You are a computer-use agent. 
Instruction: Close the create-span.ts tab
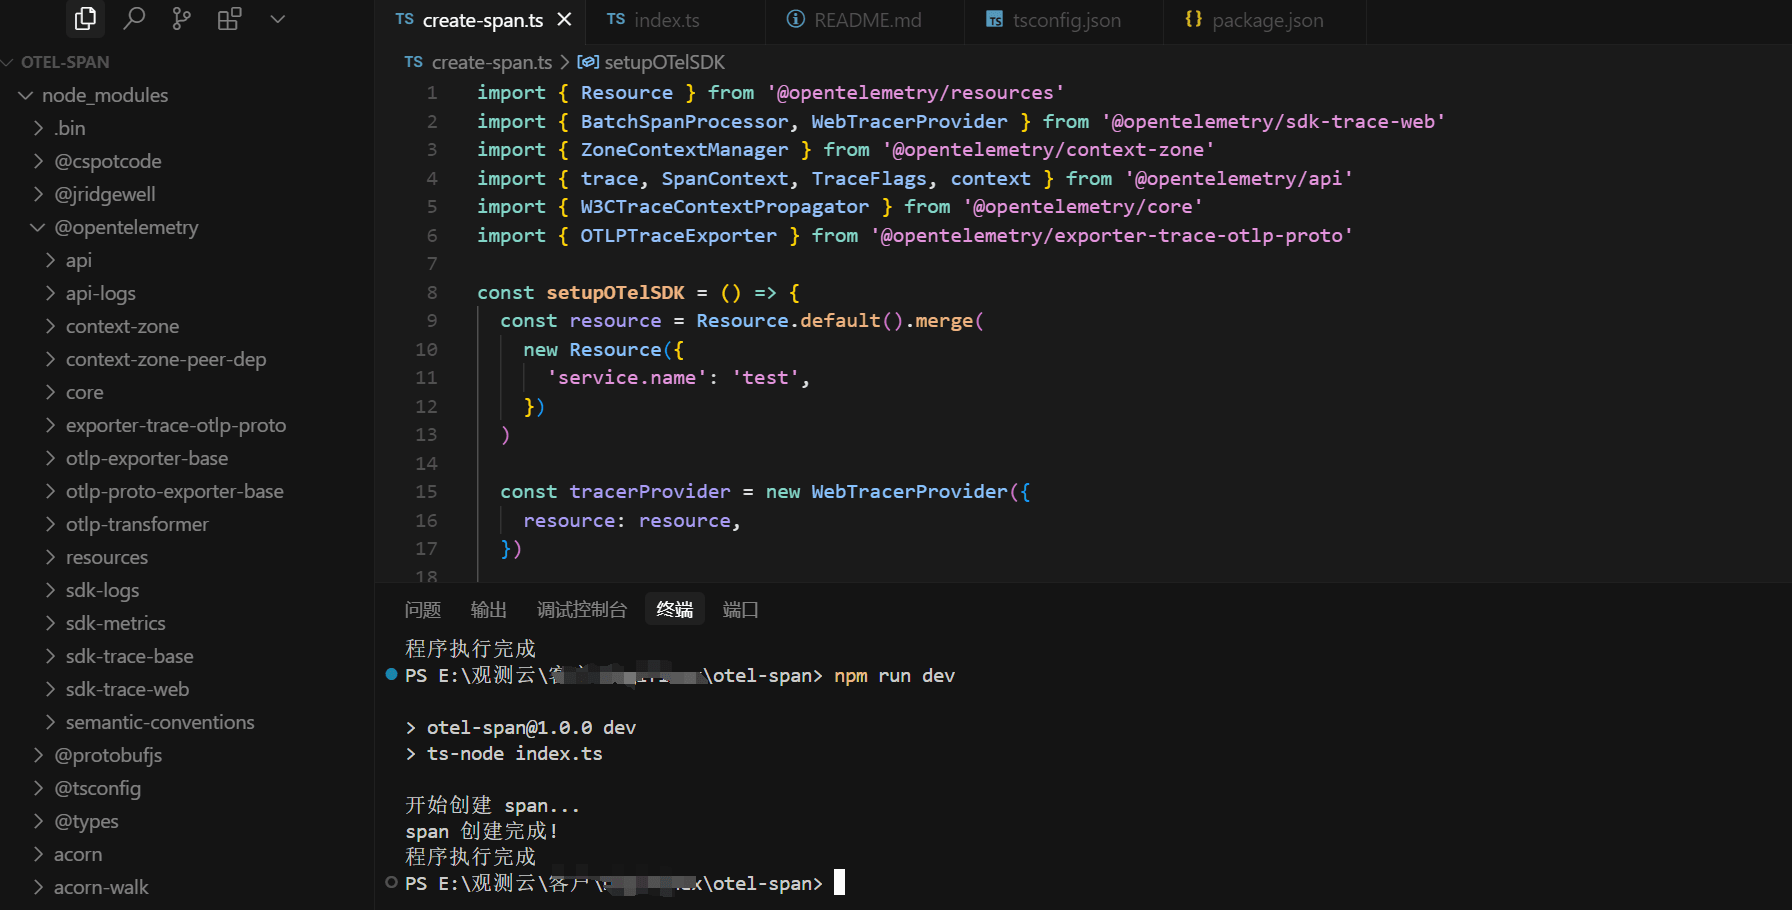[564, 20]
